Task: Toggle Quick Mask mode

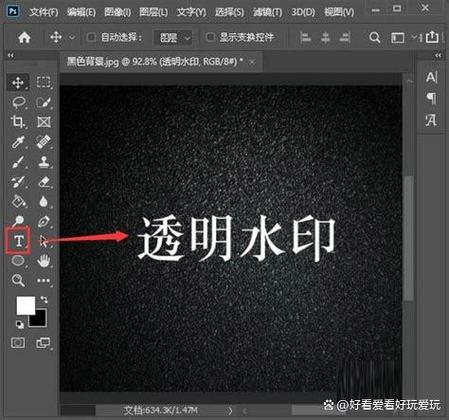Action: (x=18, y=343)
